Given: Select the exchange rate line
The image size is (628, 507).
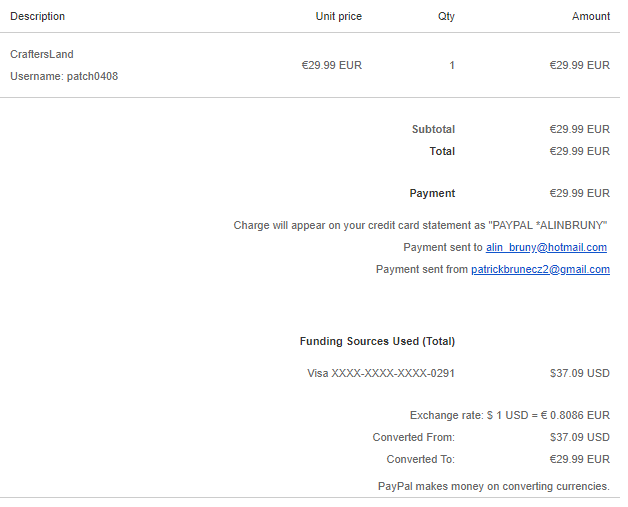Looking at the screenshot, I should coord(509,415).
